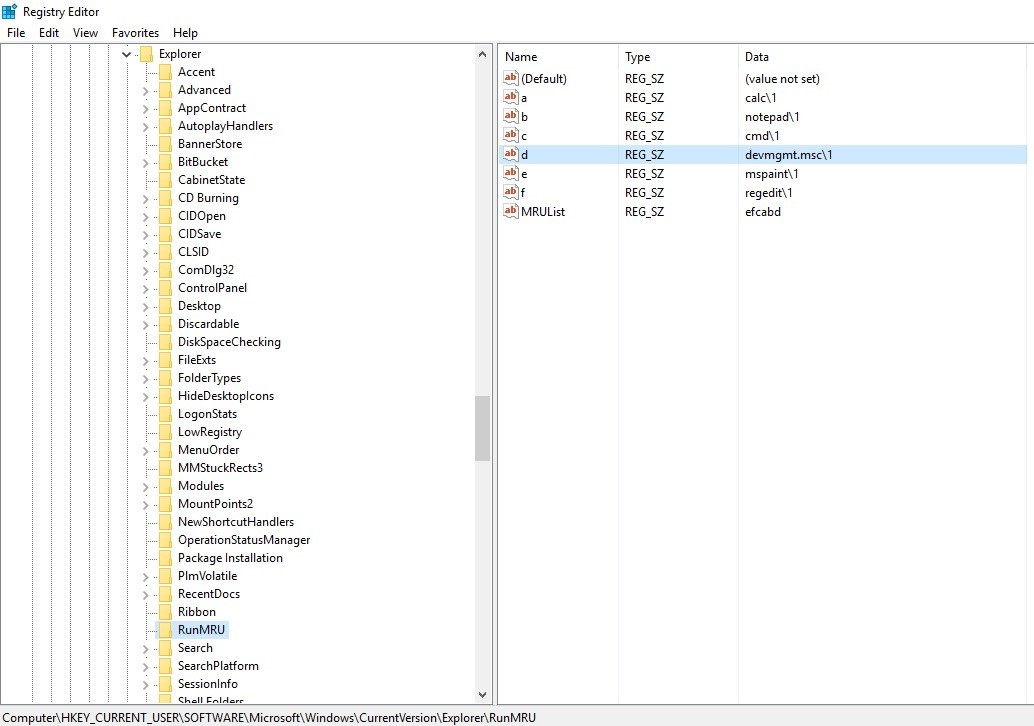Click the folder icon beside RecentDocs
The height and width of the screenshot is (726, 1034).
click(x=165, y=594)
